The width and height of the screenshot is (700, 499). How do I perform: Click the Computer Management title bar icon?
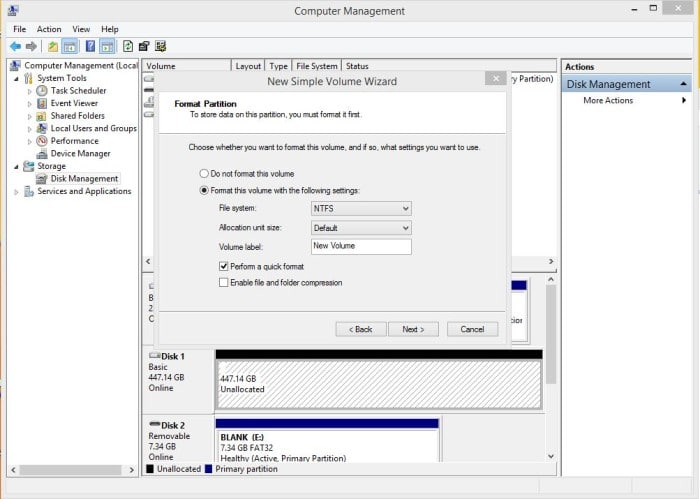(x=13, y=10)
